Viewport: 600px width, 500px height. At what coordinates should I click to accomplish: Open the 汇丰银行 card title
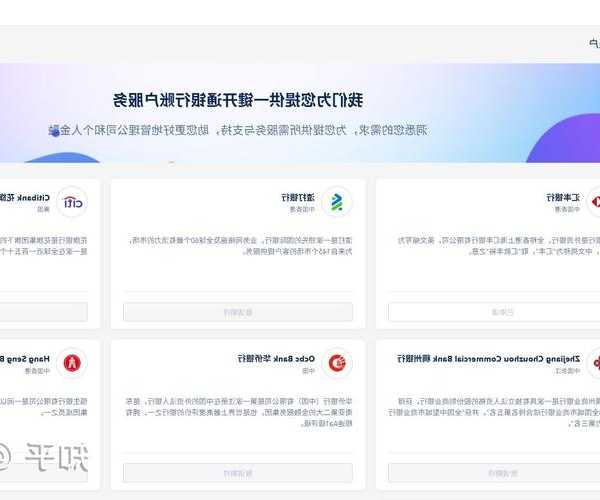563,198
